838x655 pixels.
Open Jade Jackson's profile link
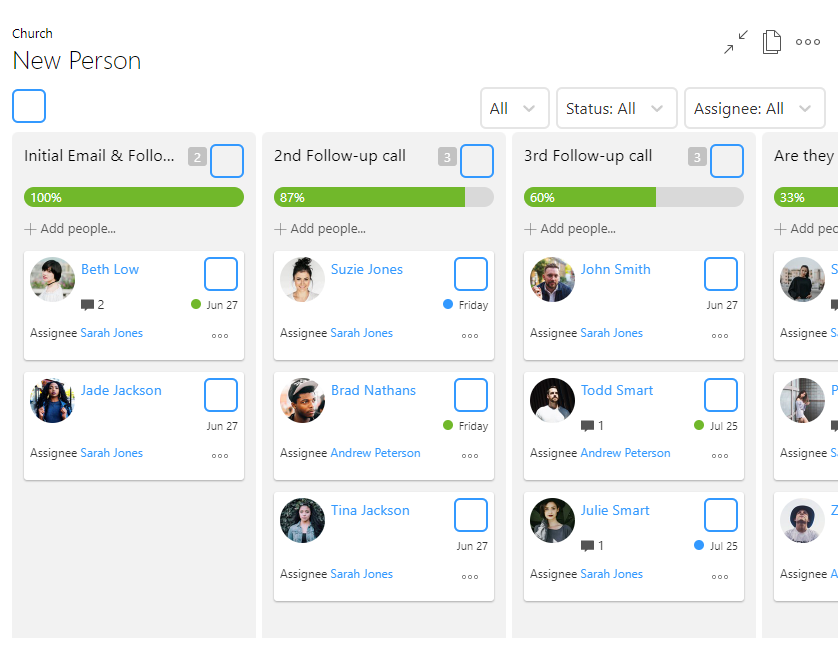(x=121, y=391)
